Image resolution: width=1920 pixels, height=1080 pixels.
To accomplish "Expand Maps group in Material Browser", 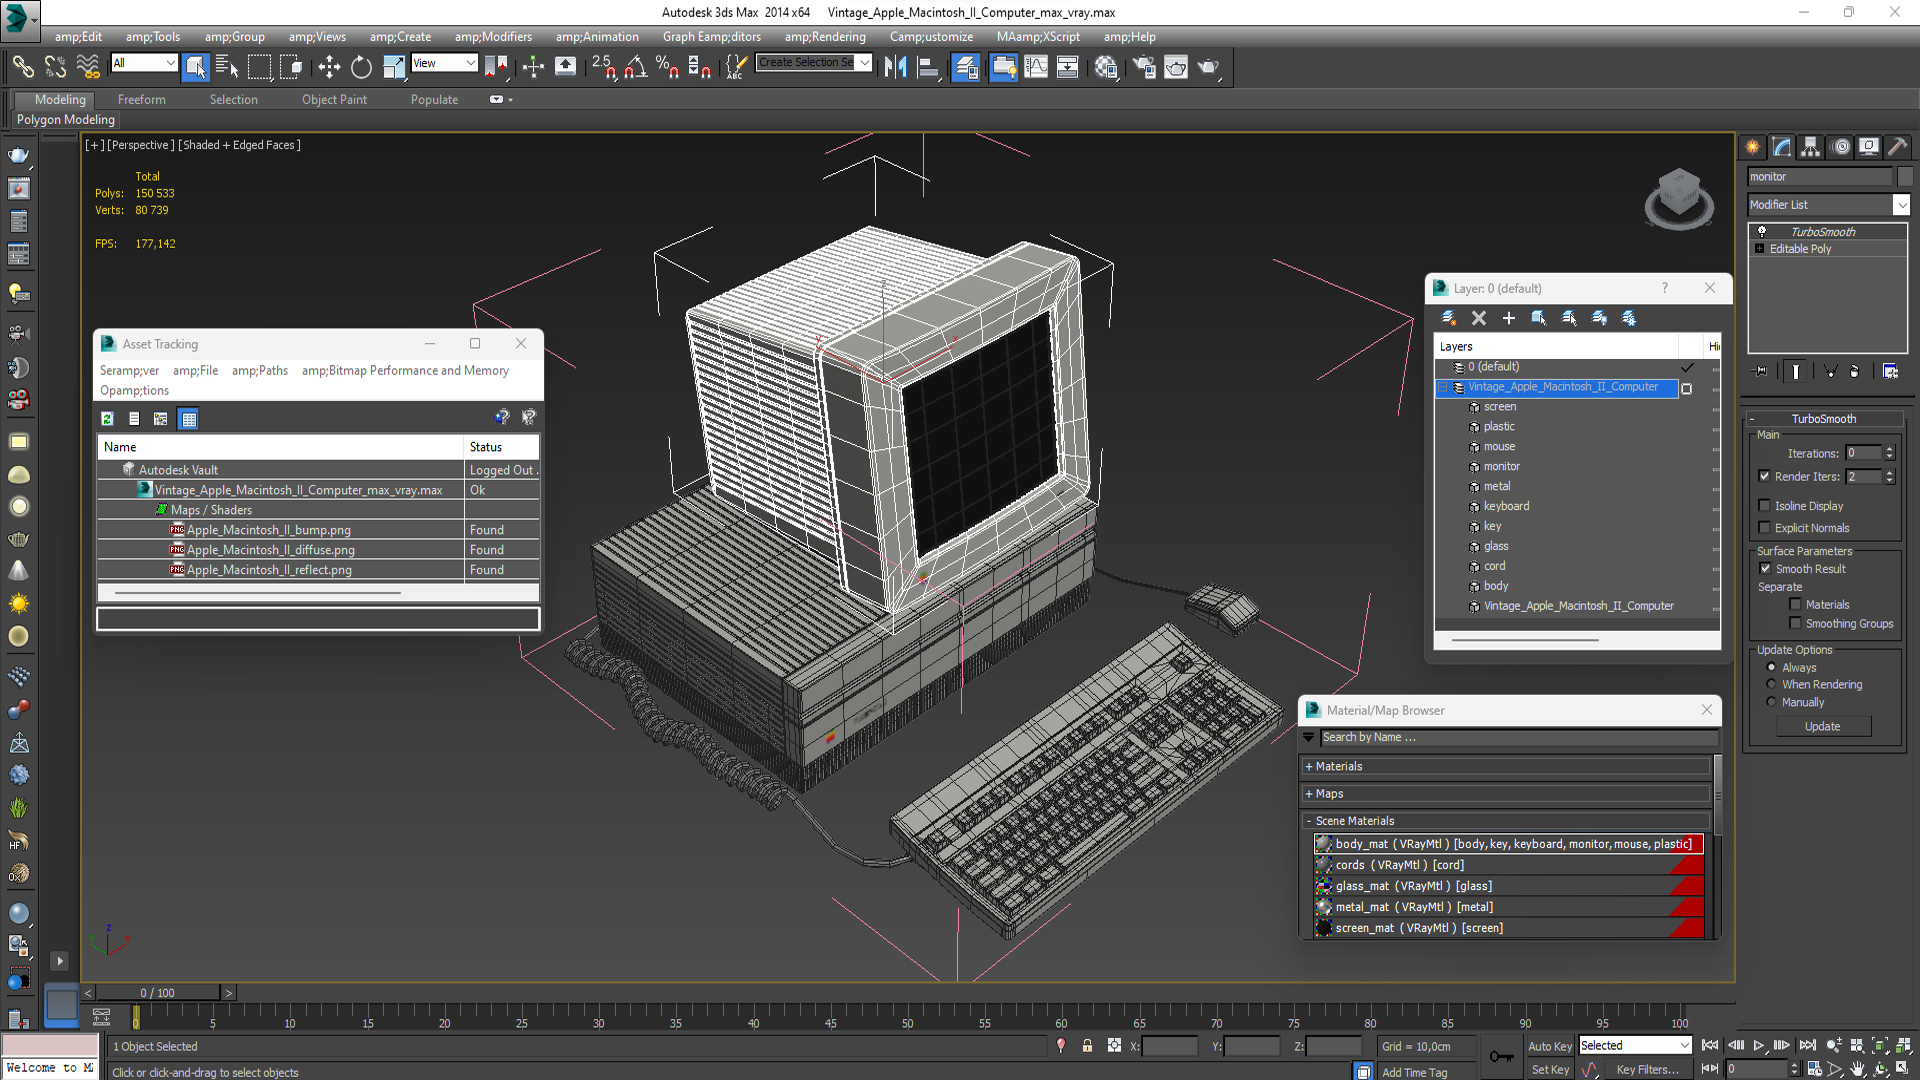I will coord(1308,794).
